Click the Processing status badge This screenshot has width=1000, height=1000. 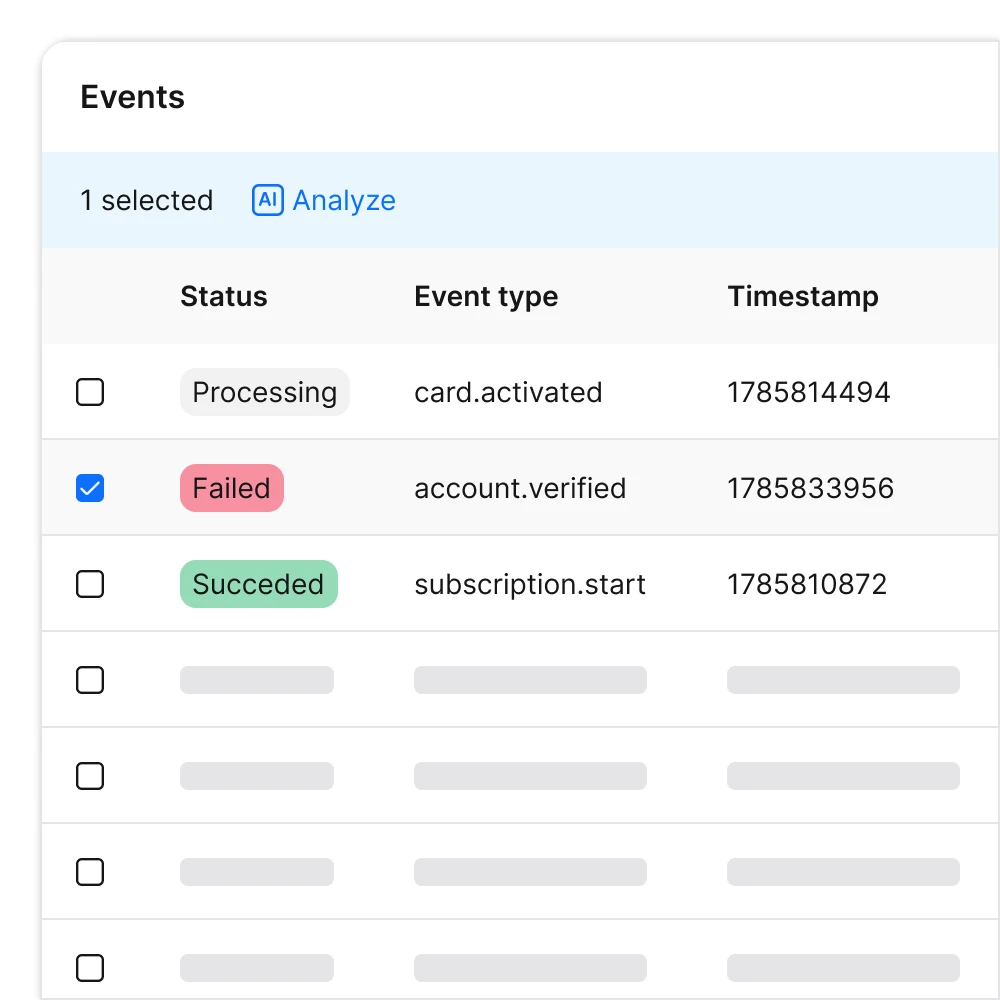(265, 392)
